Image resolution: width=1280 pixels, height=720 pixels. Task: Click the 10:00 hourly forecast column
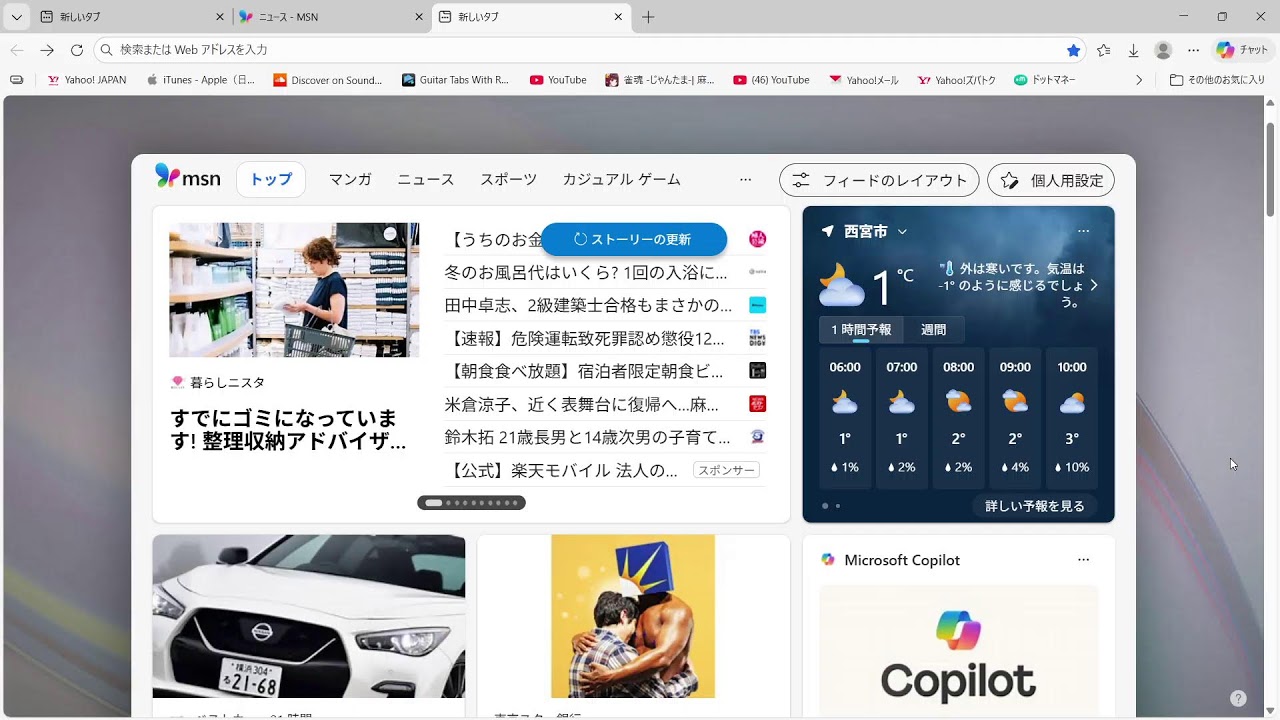point(1072,417)
